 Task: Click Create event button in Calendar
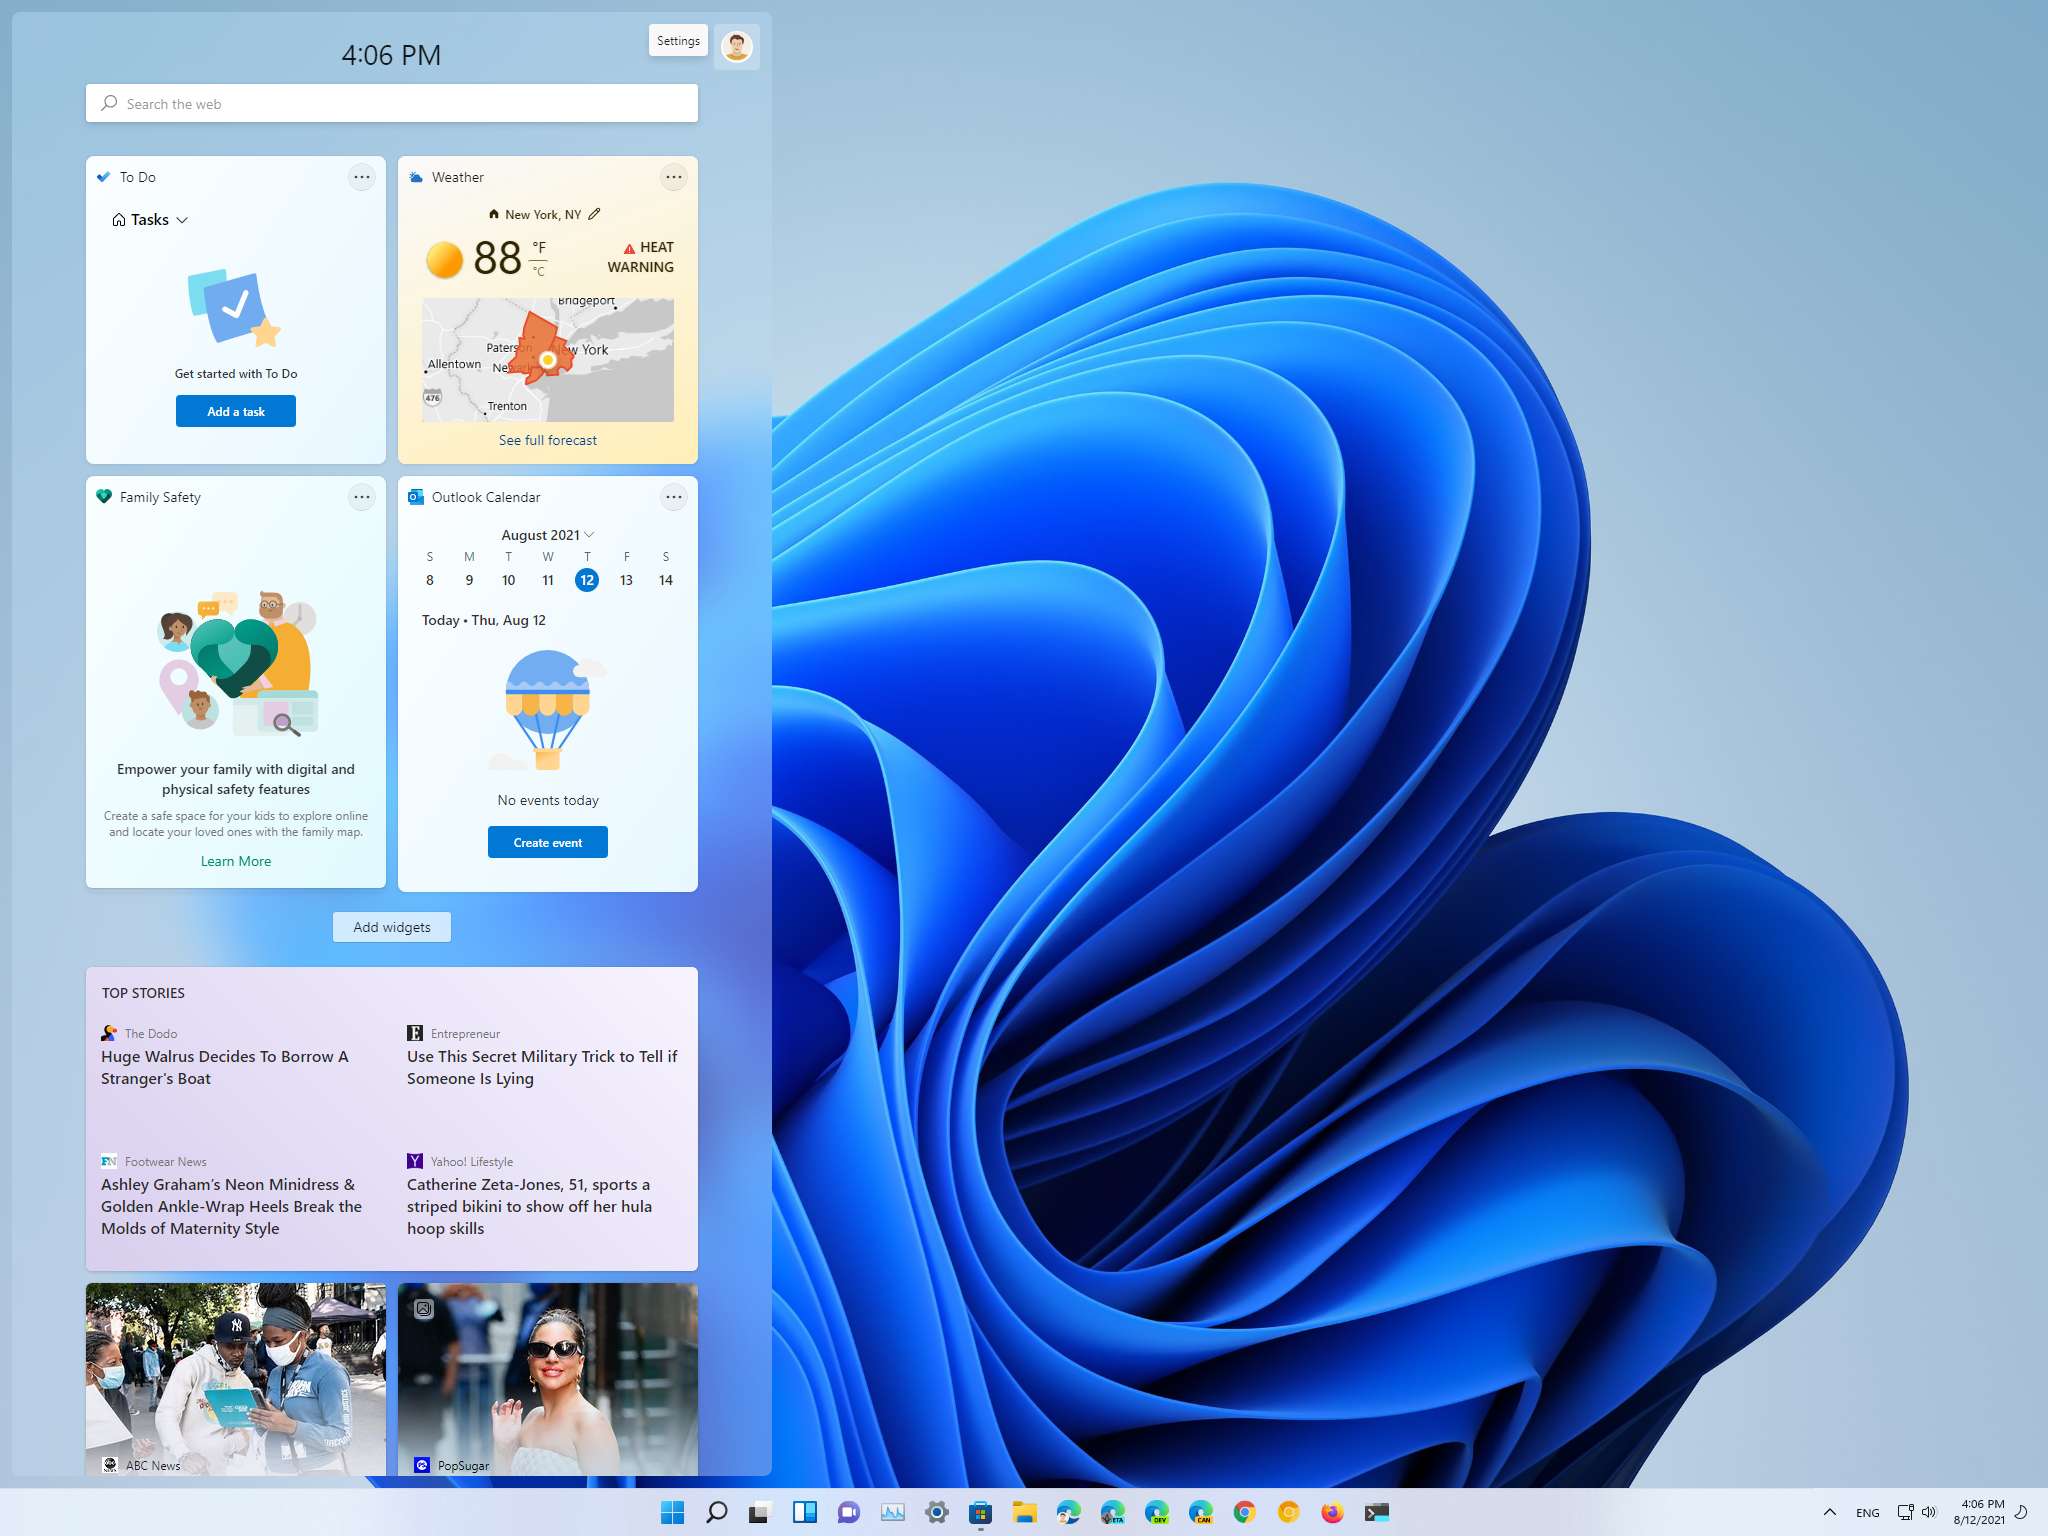(547, 839)
